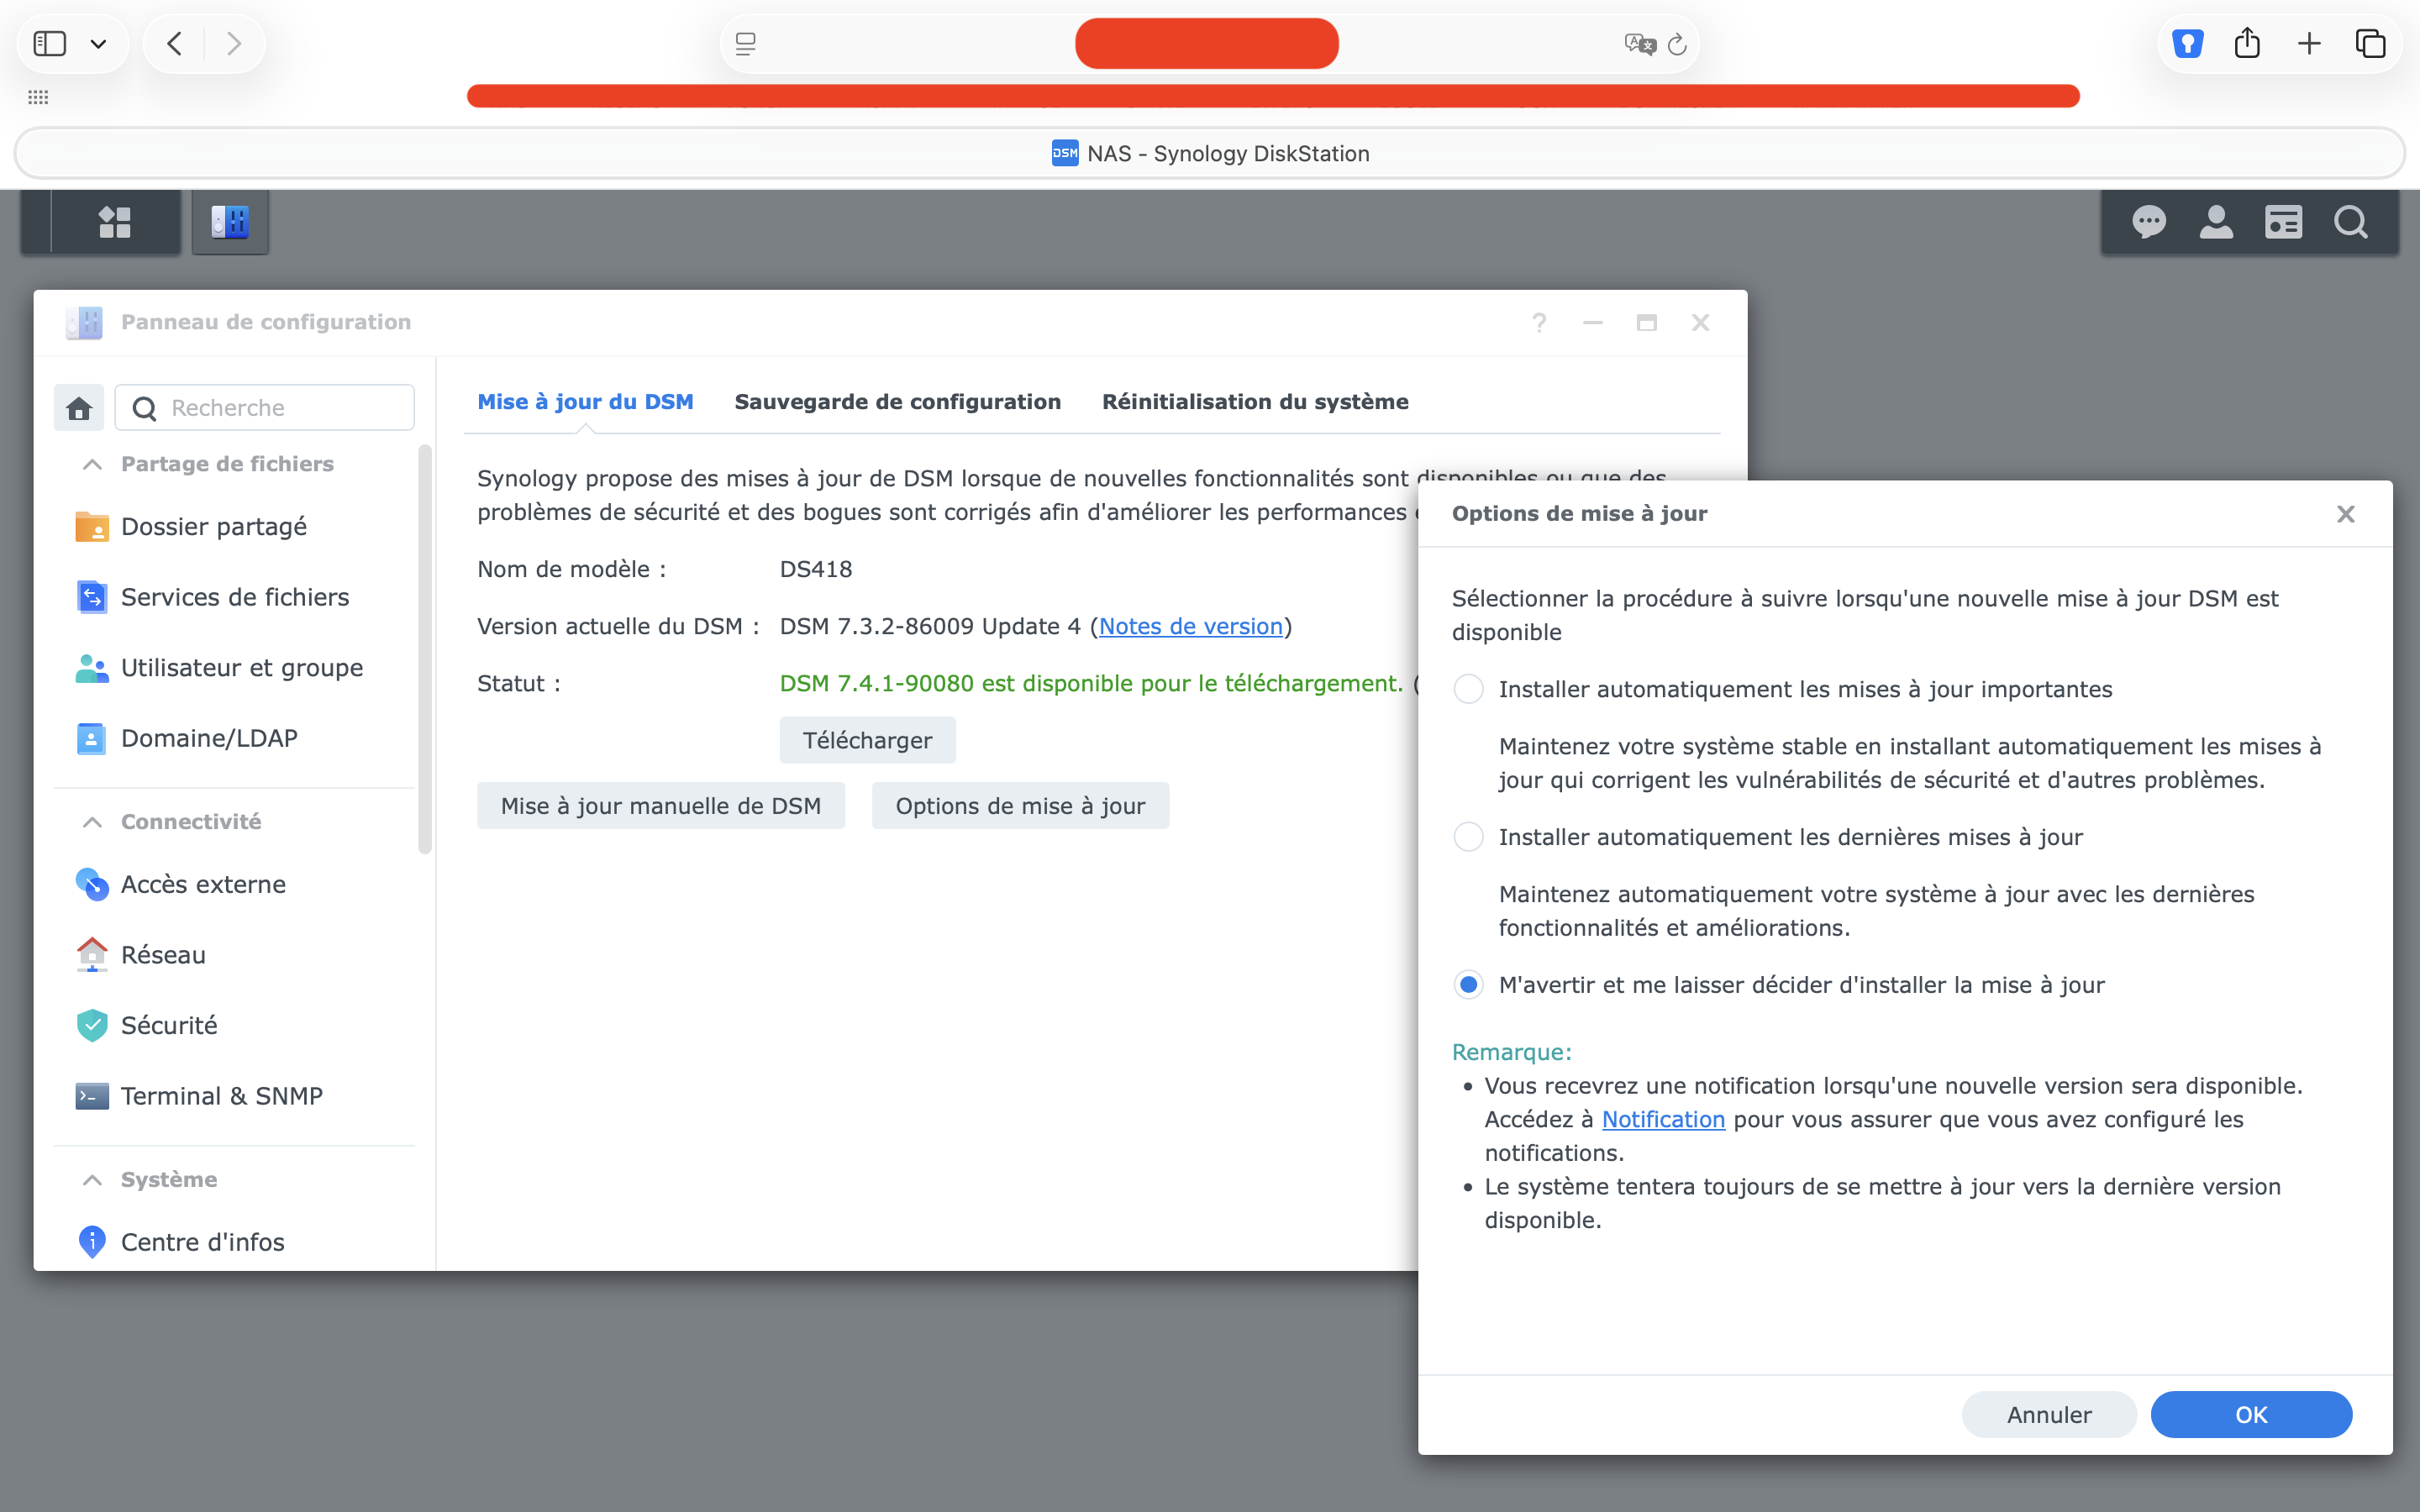Click the Terminal & SNMP icon
Viewport: 2420px width, 1512px height.
(92, 1096)
